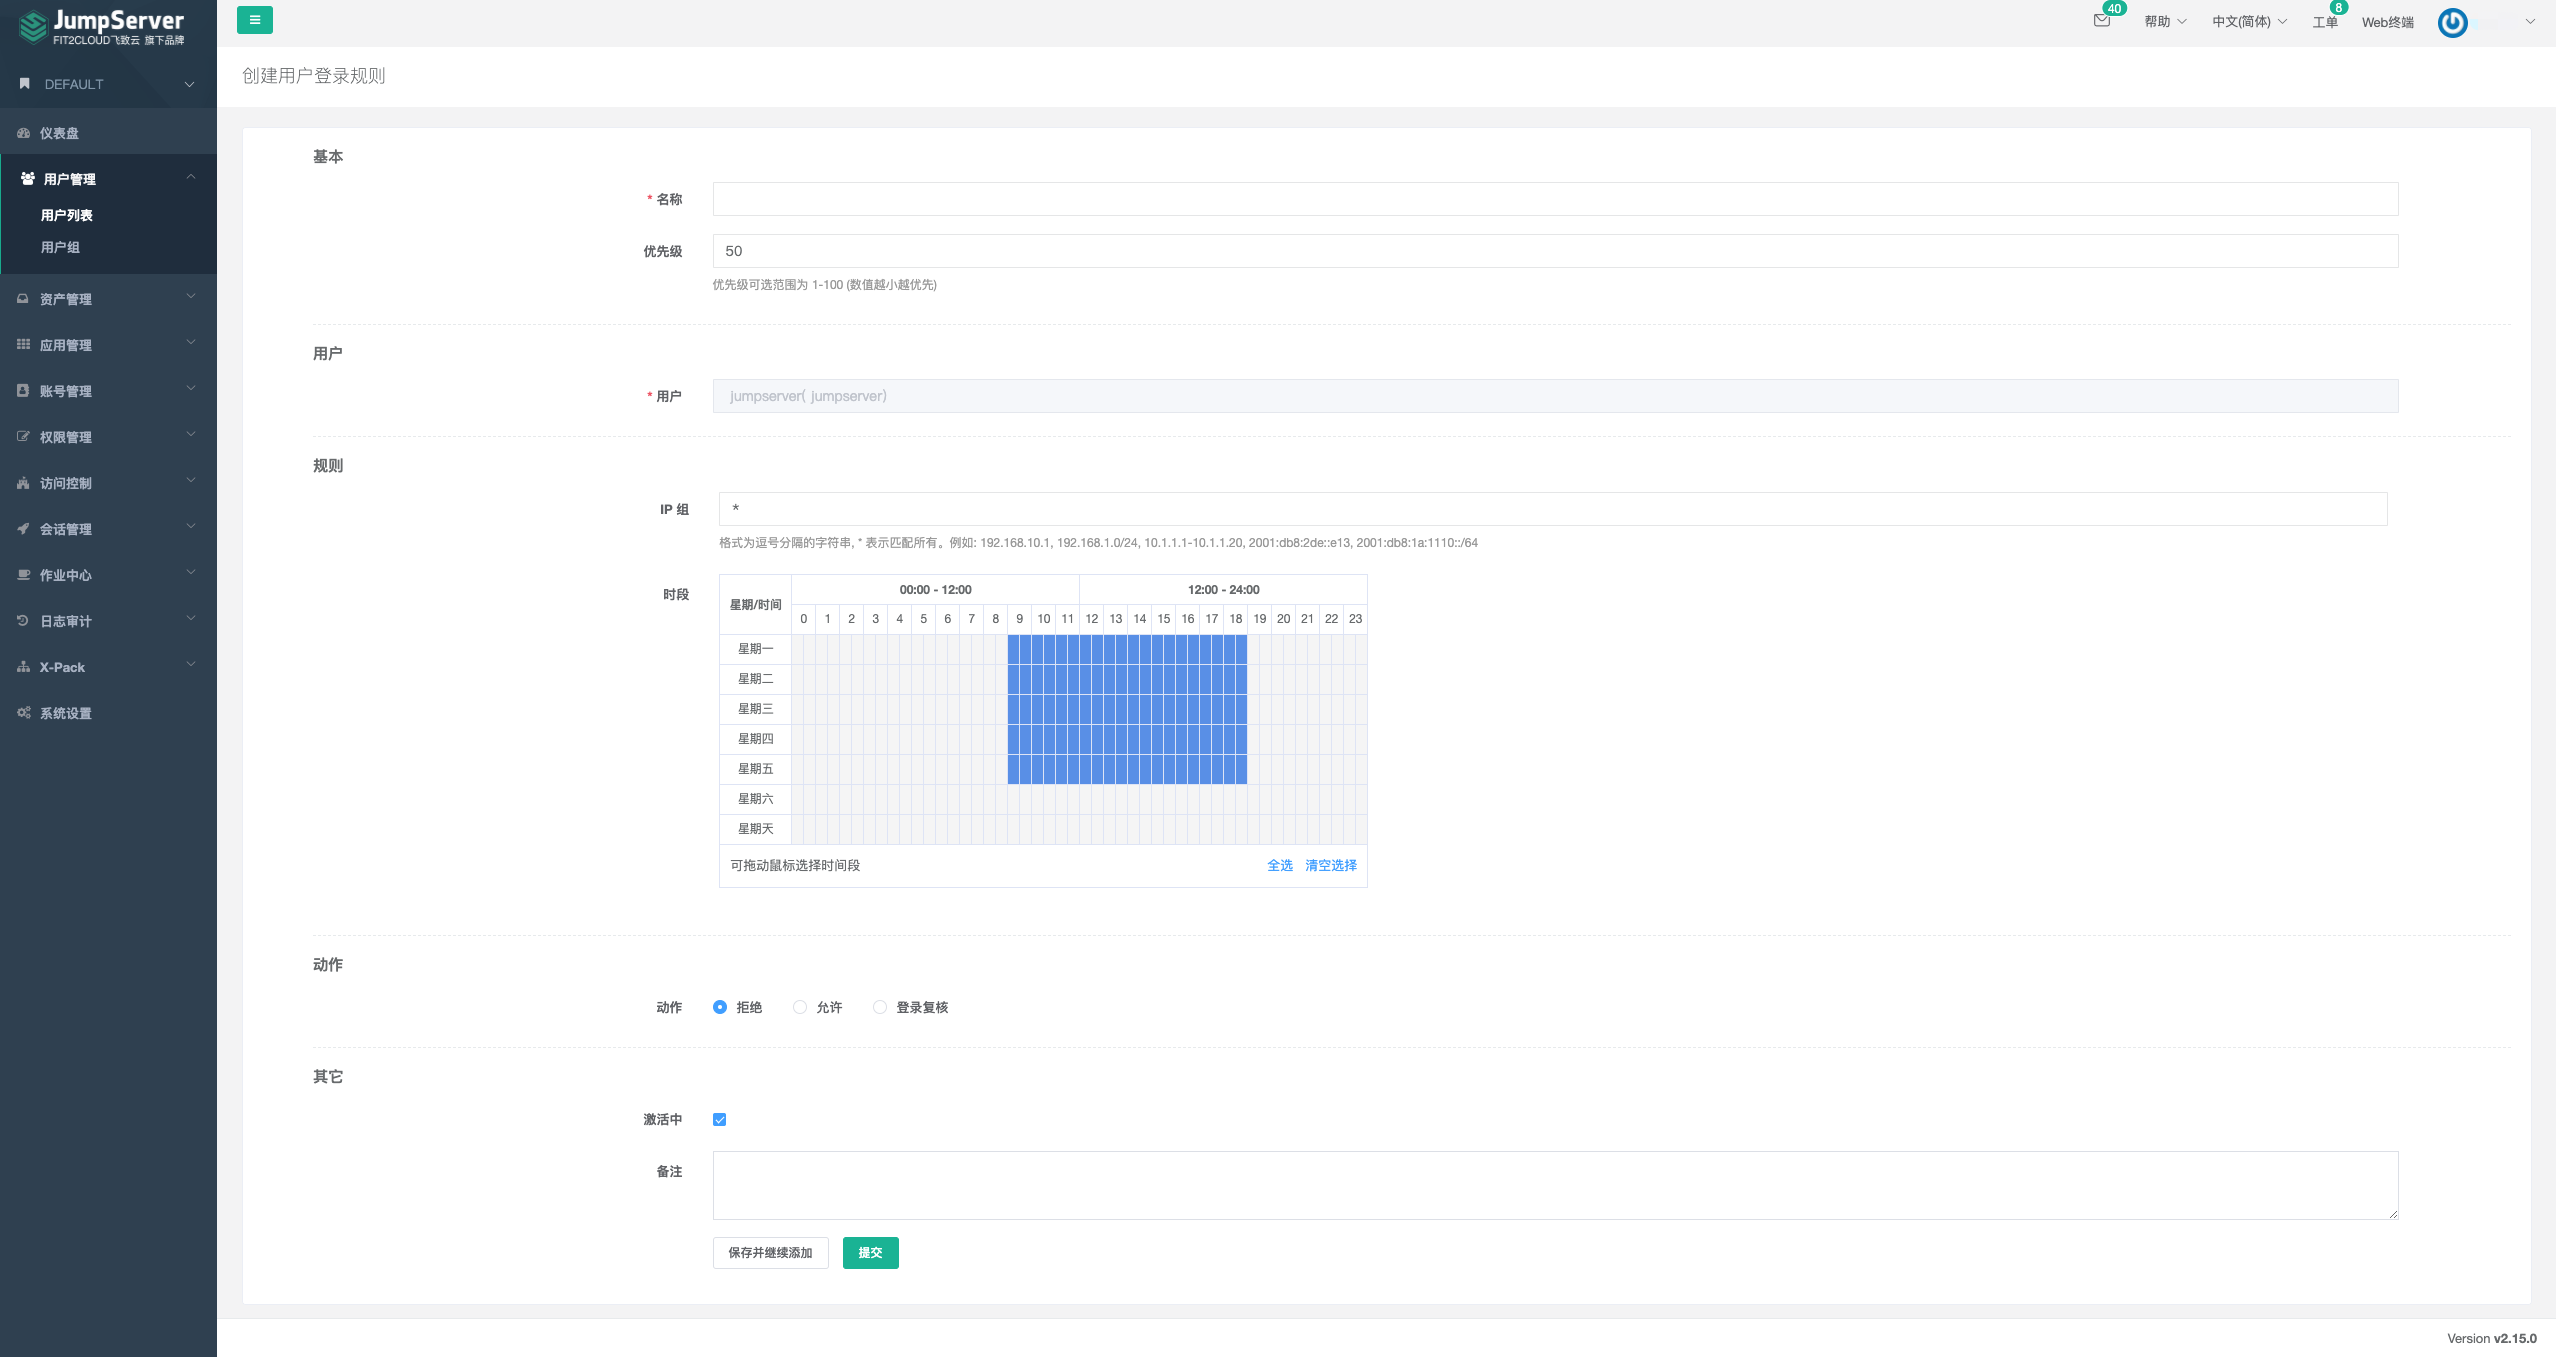This screenshot has width=2556, height=1357.
Task: Click the green hamburger menu toggle icon
Action: 254,20
